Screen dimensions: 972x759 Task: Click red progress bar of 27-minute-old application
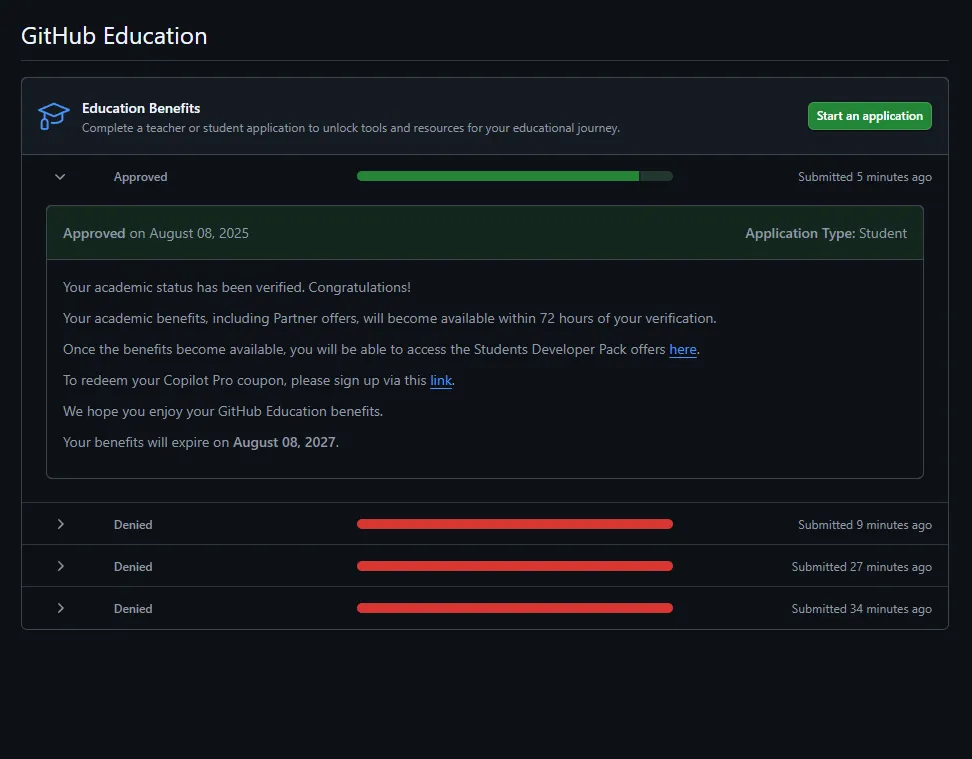click(x=514, y=566)
